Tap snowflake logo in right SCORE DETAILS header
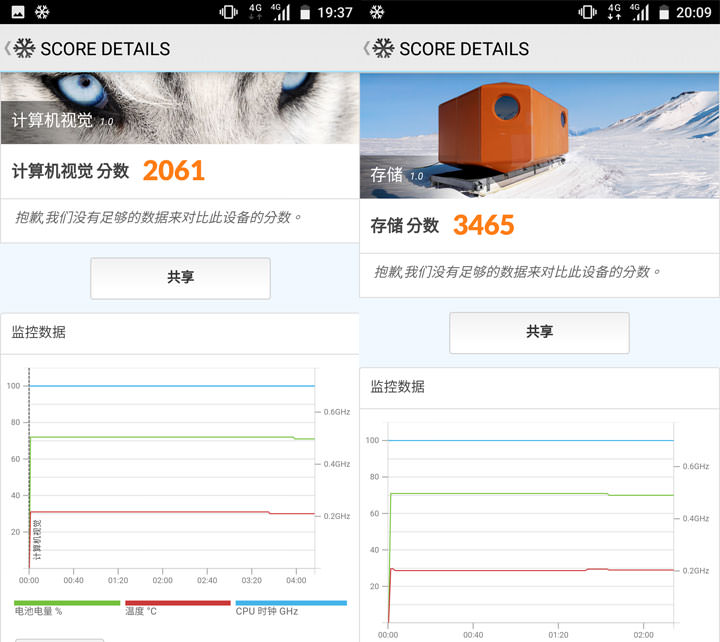This screenshot has height=642, width=720. [384, 48]
